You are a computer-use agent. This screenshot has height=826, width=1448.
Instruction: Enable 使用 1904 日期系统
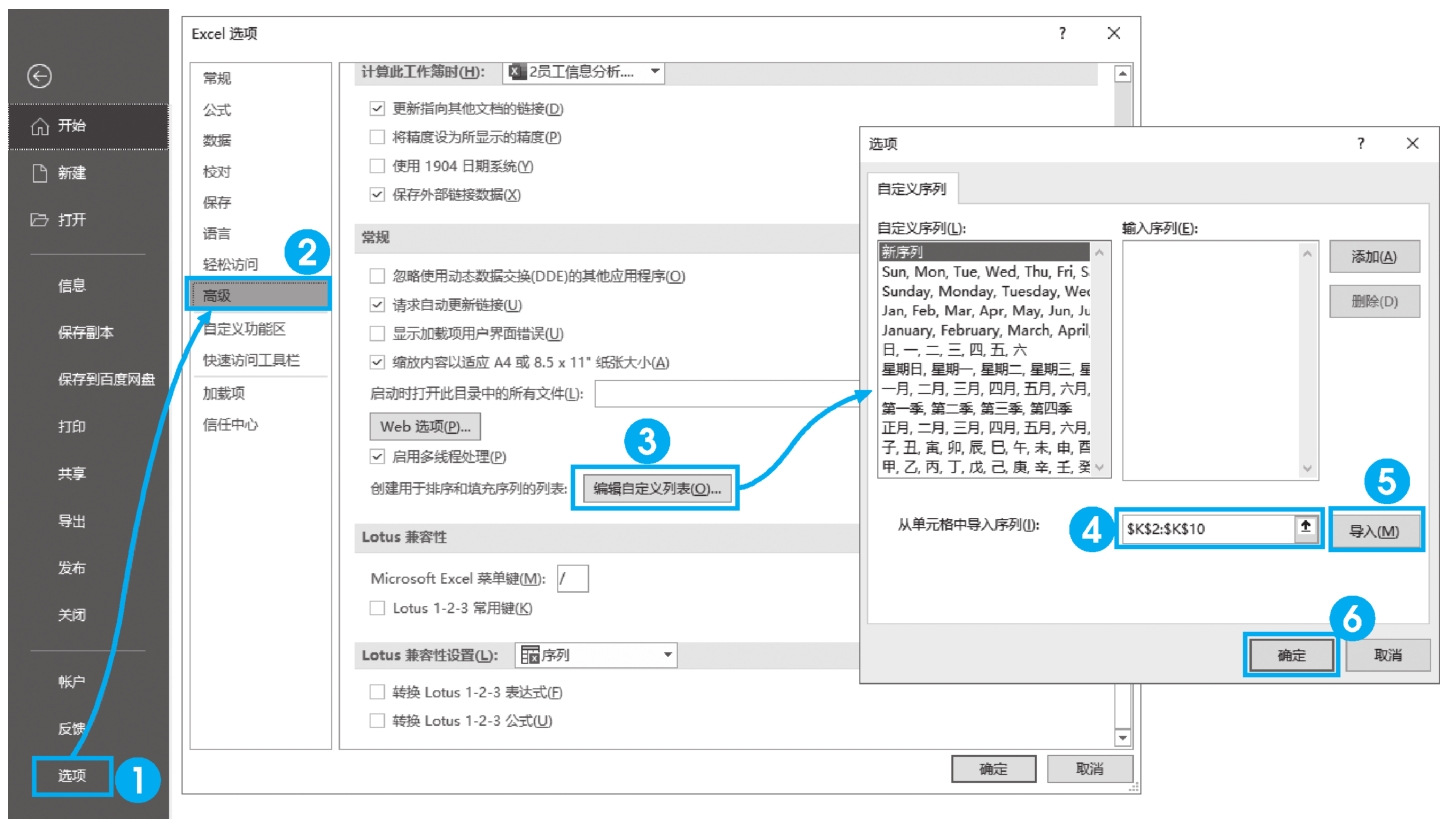pyautogui.click(x=377, y=166)
